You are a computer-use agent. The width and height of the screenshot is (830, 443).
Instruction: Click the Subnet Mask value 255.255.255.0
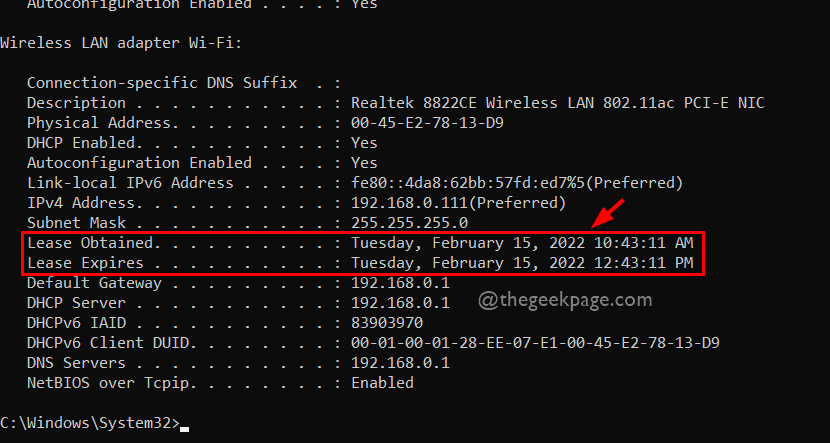coord(410,223)
